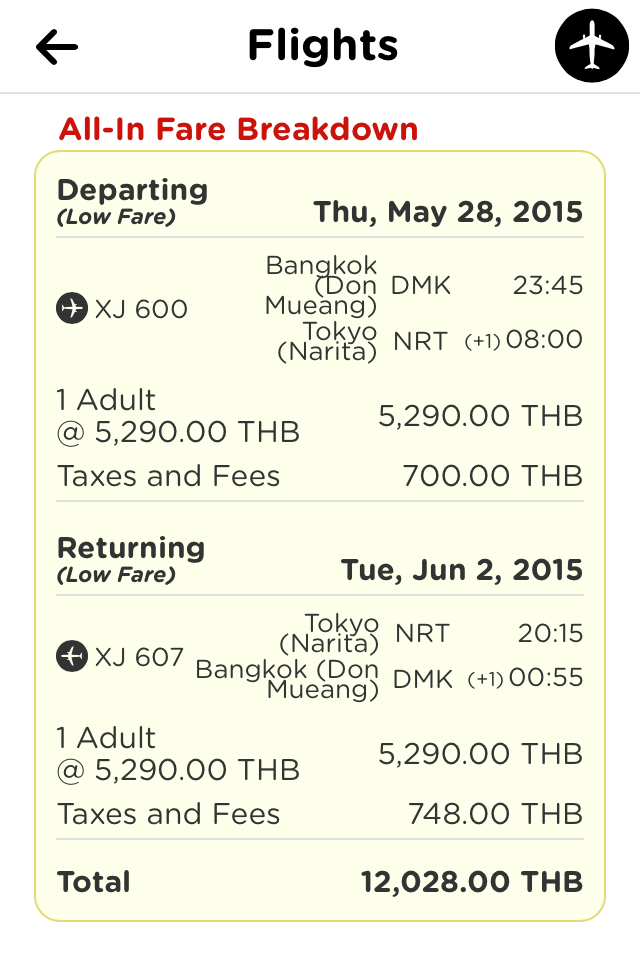Tap arrival time 08:00 at NRT
Viewport: 640px width, 960px height.
544,339
